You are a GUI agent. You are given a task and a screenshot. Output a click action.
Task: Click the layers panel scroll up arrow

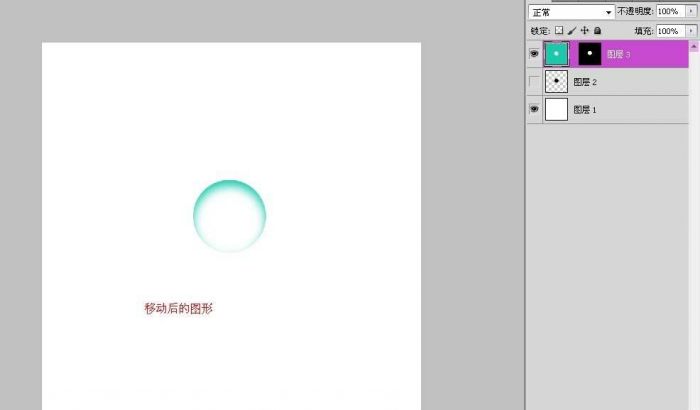(x=694, y=46)
